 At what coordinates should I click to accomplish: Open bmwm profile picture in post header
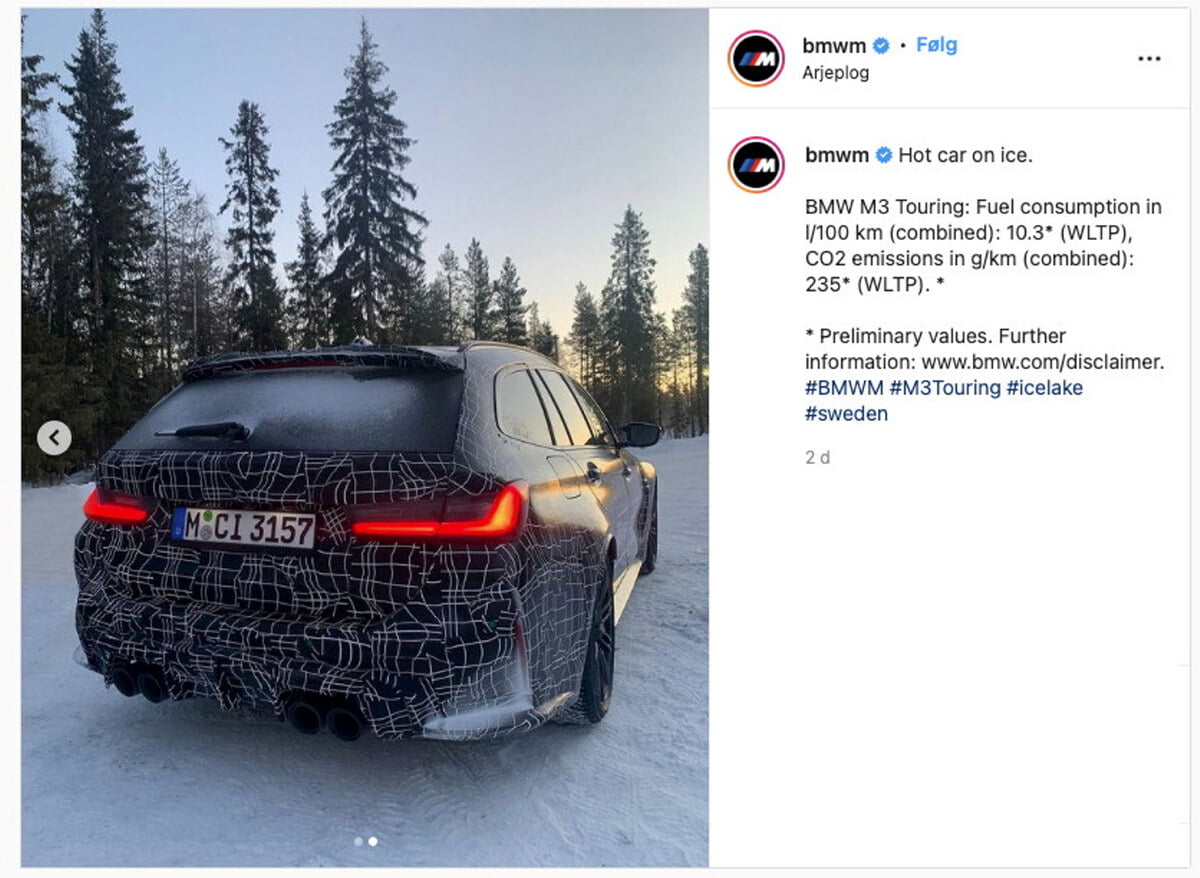coord(756,58)
